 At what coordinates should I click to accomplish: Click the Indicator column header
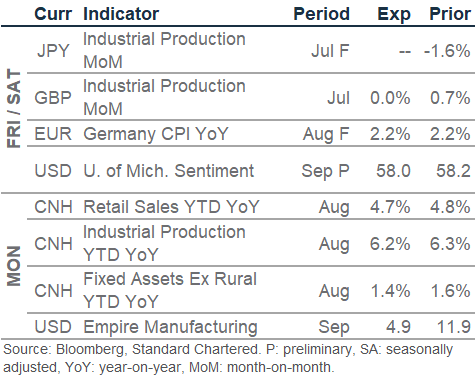121,14
